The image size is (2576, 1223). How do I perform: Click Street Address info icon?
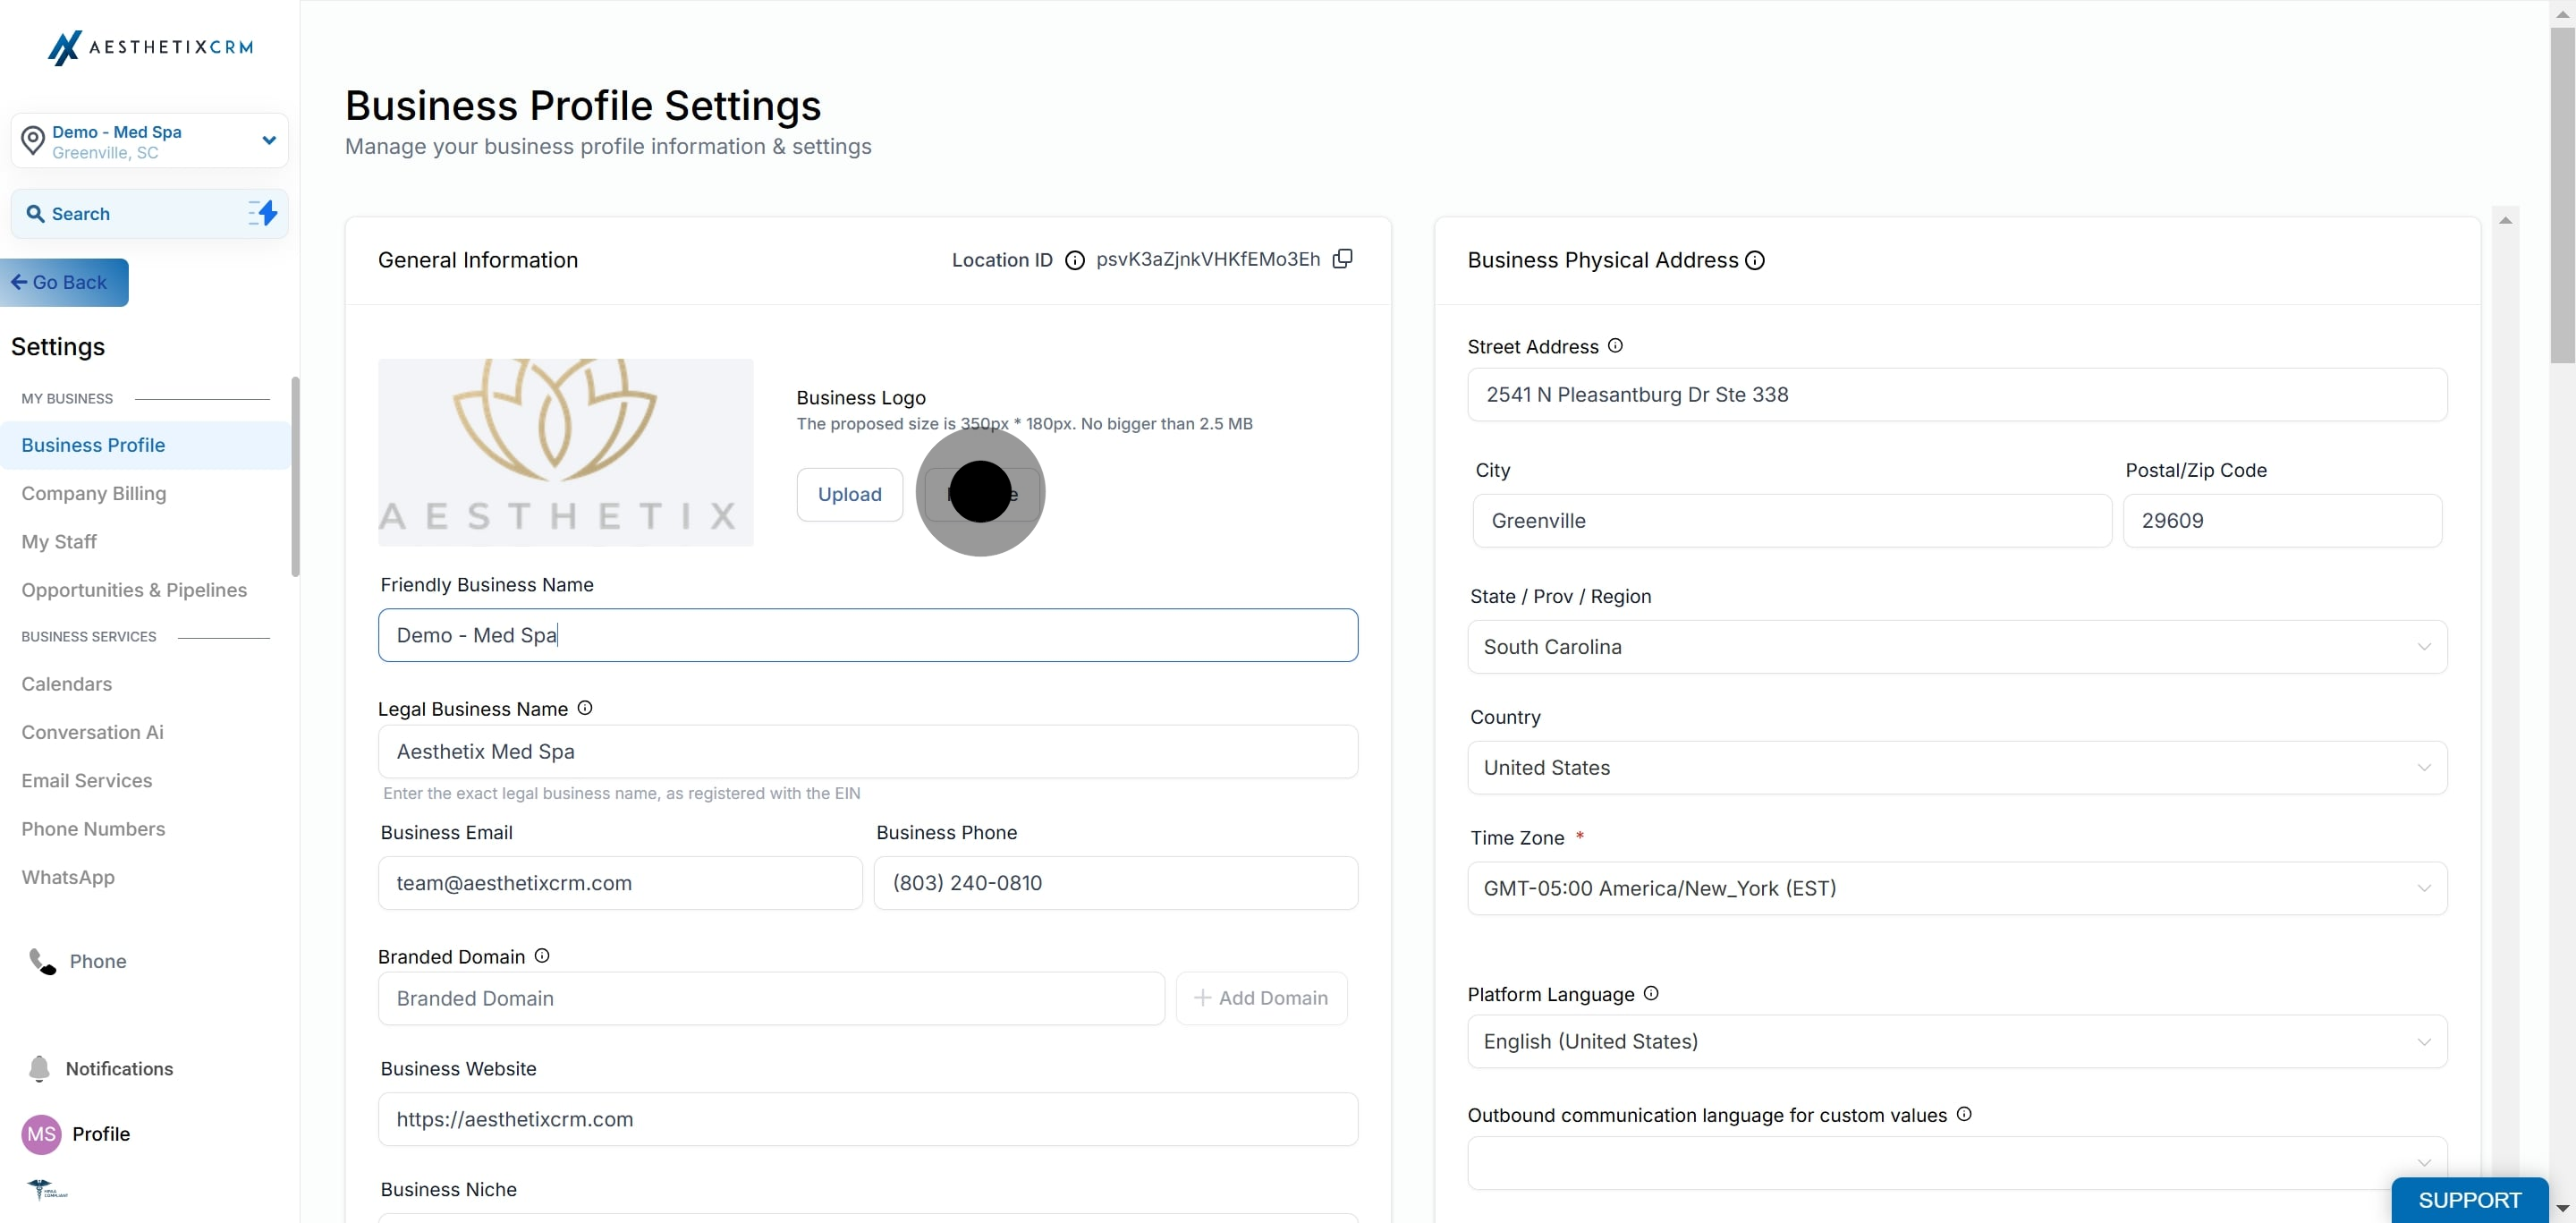1615,346
